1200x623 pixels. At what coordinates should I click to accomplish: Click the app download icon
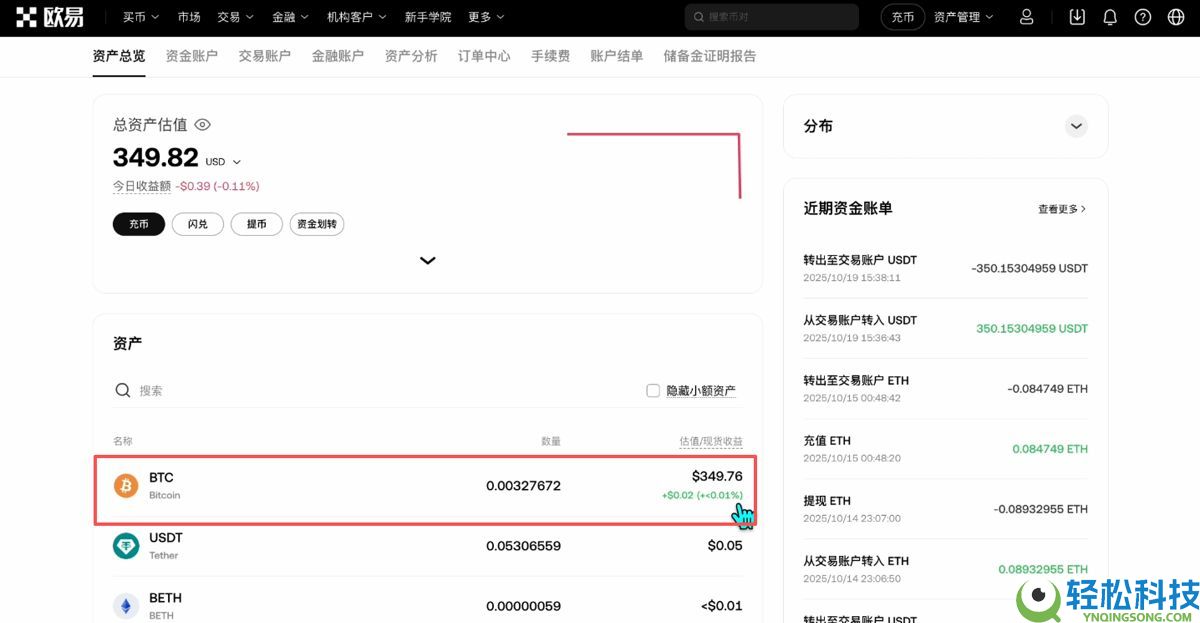pos(1076,16)
